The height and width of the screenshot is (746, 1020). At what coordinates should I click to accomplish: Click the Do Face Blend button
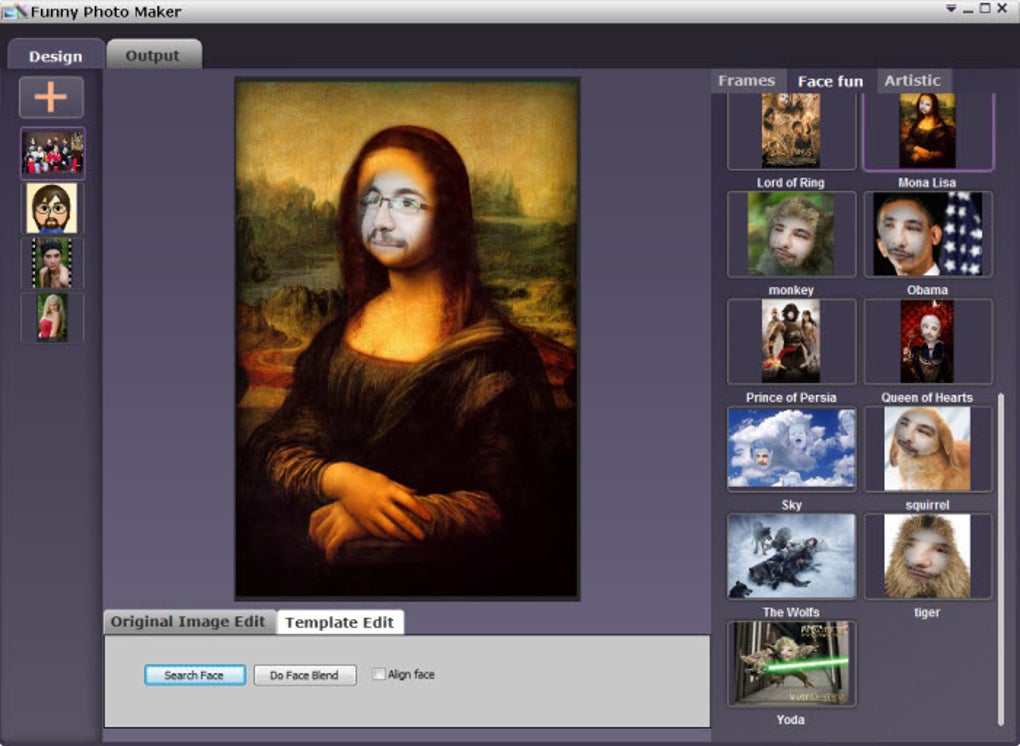[x=304, y=675]
